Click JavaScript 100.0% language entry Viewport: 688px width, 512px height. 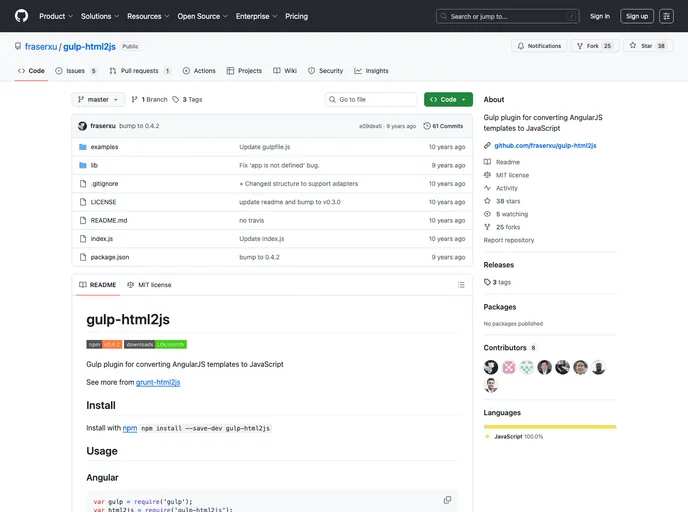[514, 437]
